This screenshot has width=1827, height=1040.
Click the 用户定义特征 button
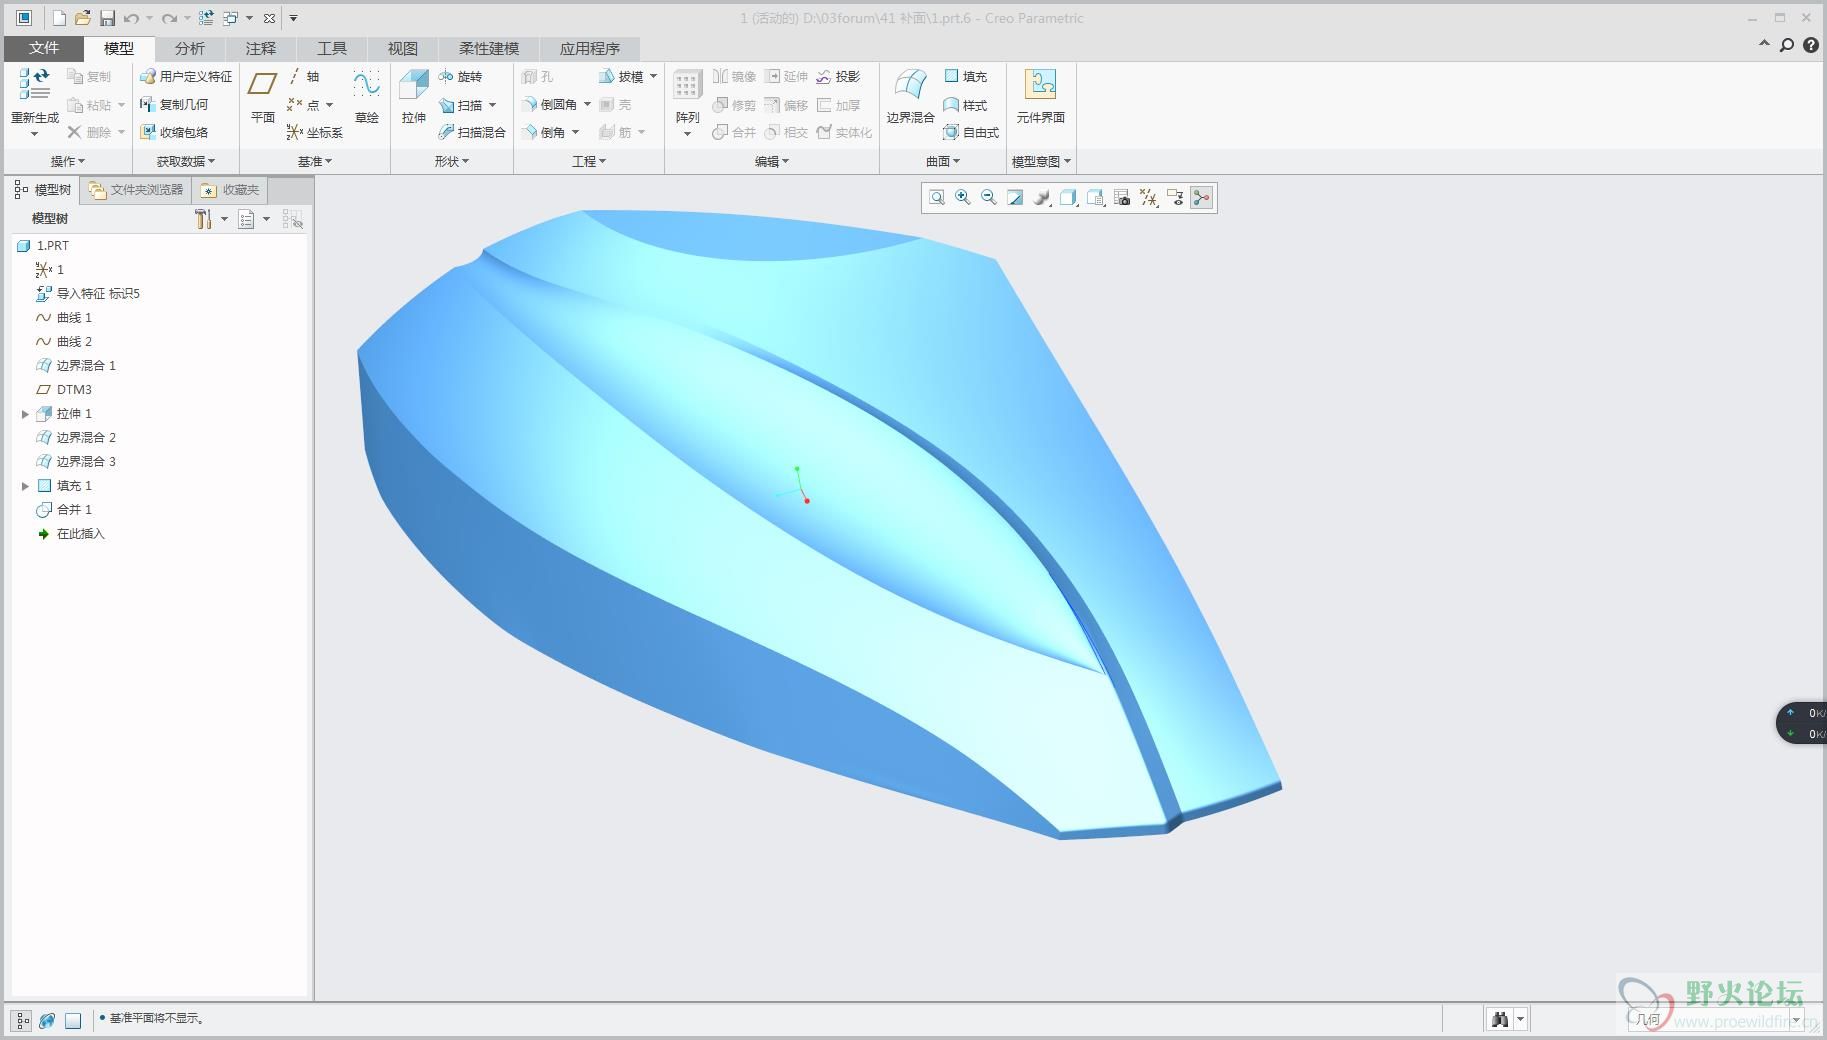[186, 77]
